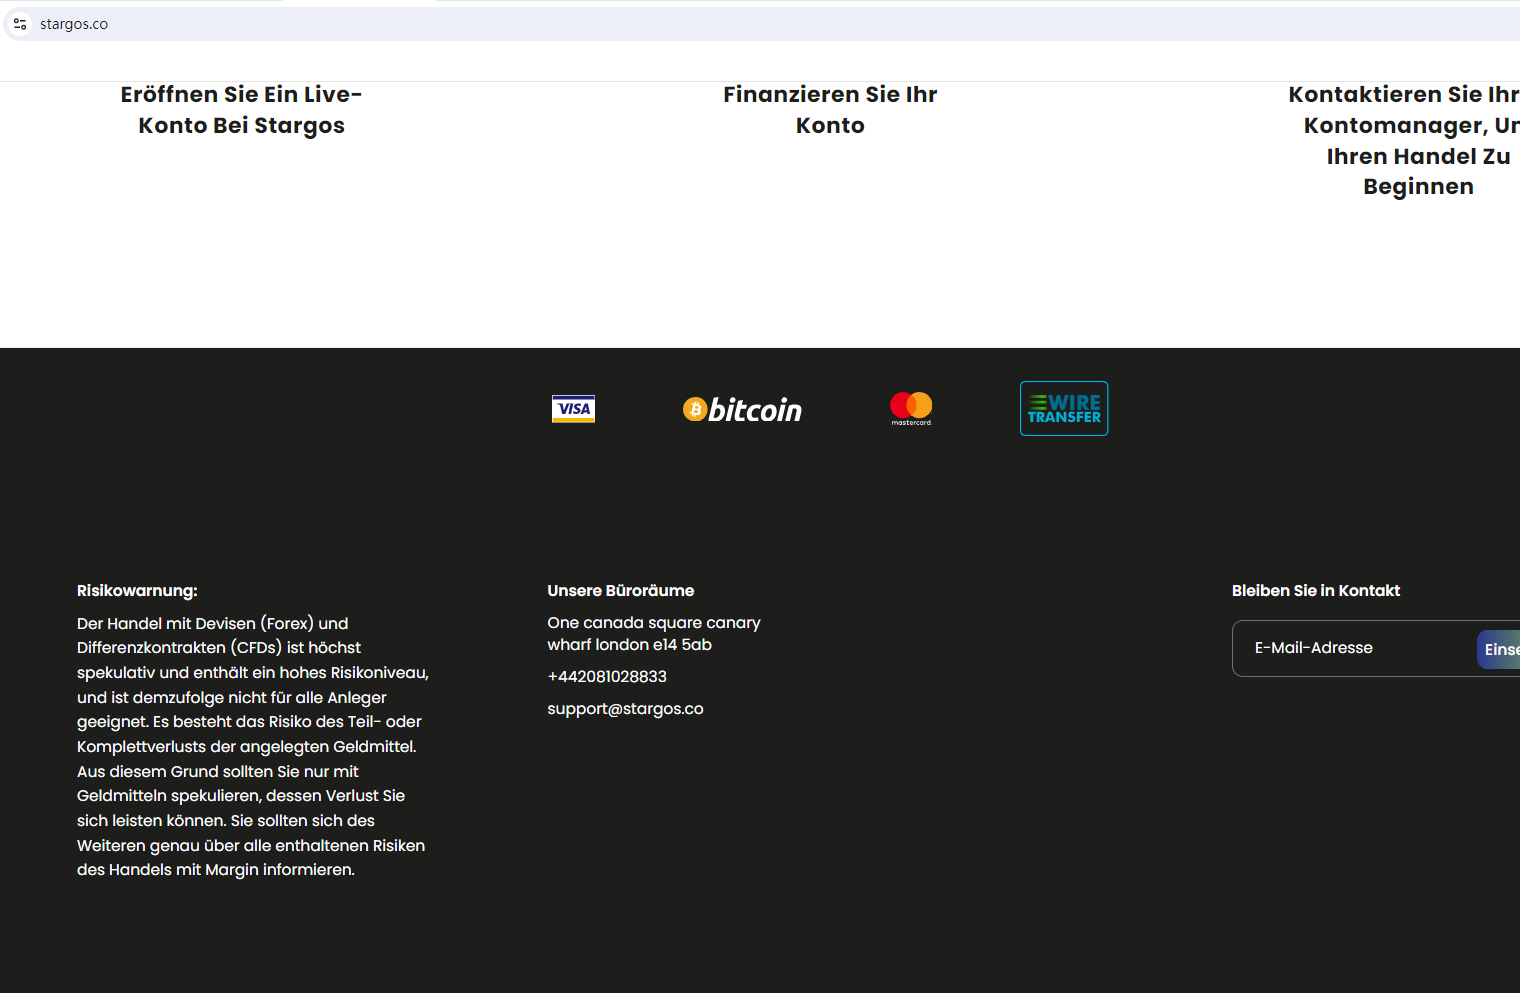Click the 'Unsere Büroräume' heading
The width and height of the screenshot is (1520, 993).
click(620, 591)
